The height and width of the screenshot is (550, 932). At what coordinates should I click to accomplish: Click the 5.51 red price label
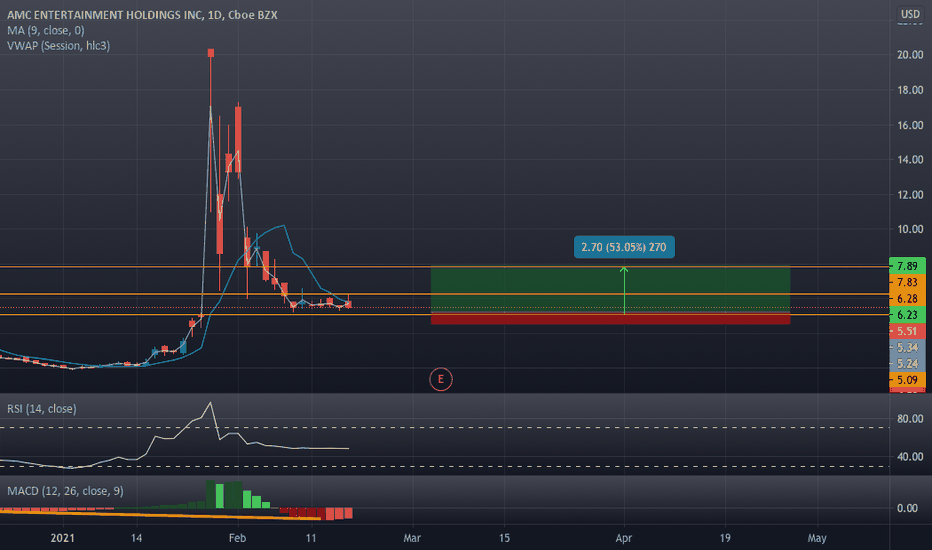(907, 331)
